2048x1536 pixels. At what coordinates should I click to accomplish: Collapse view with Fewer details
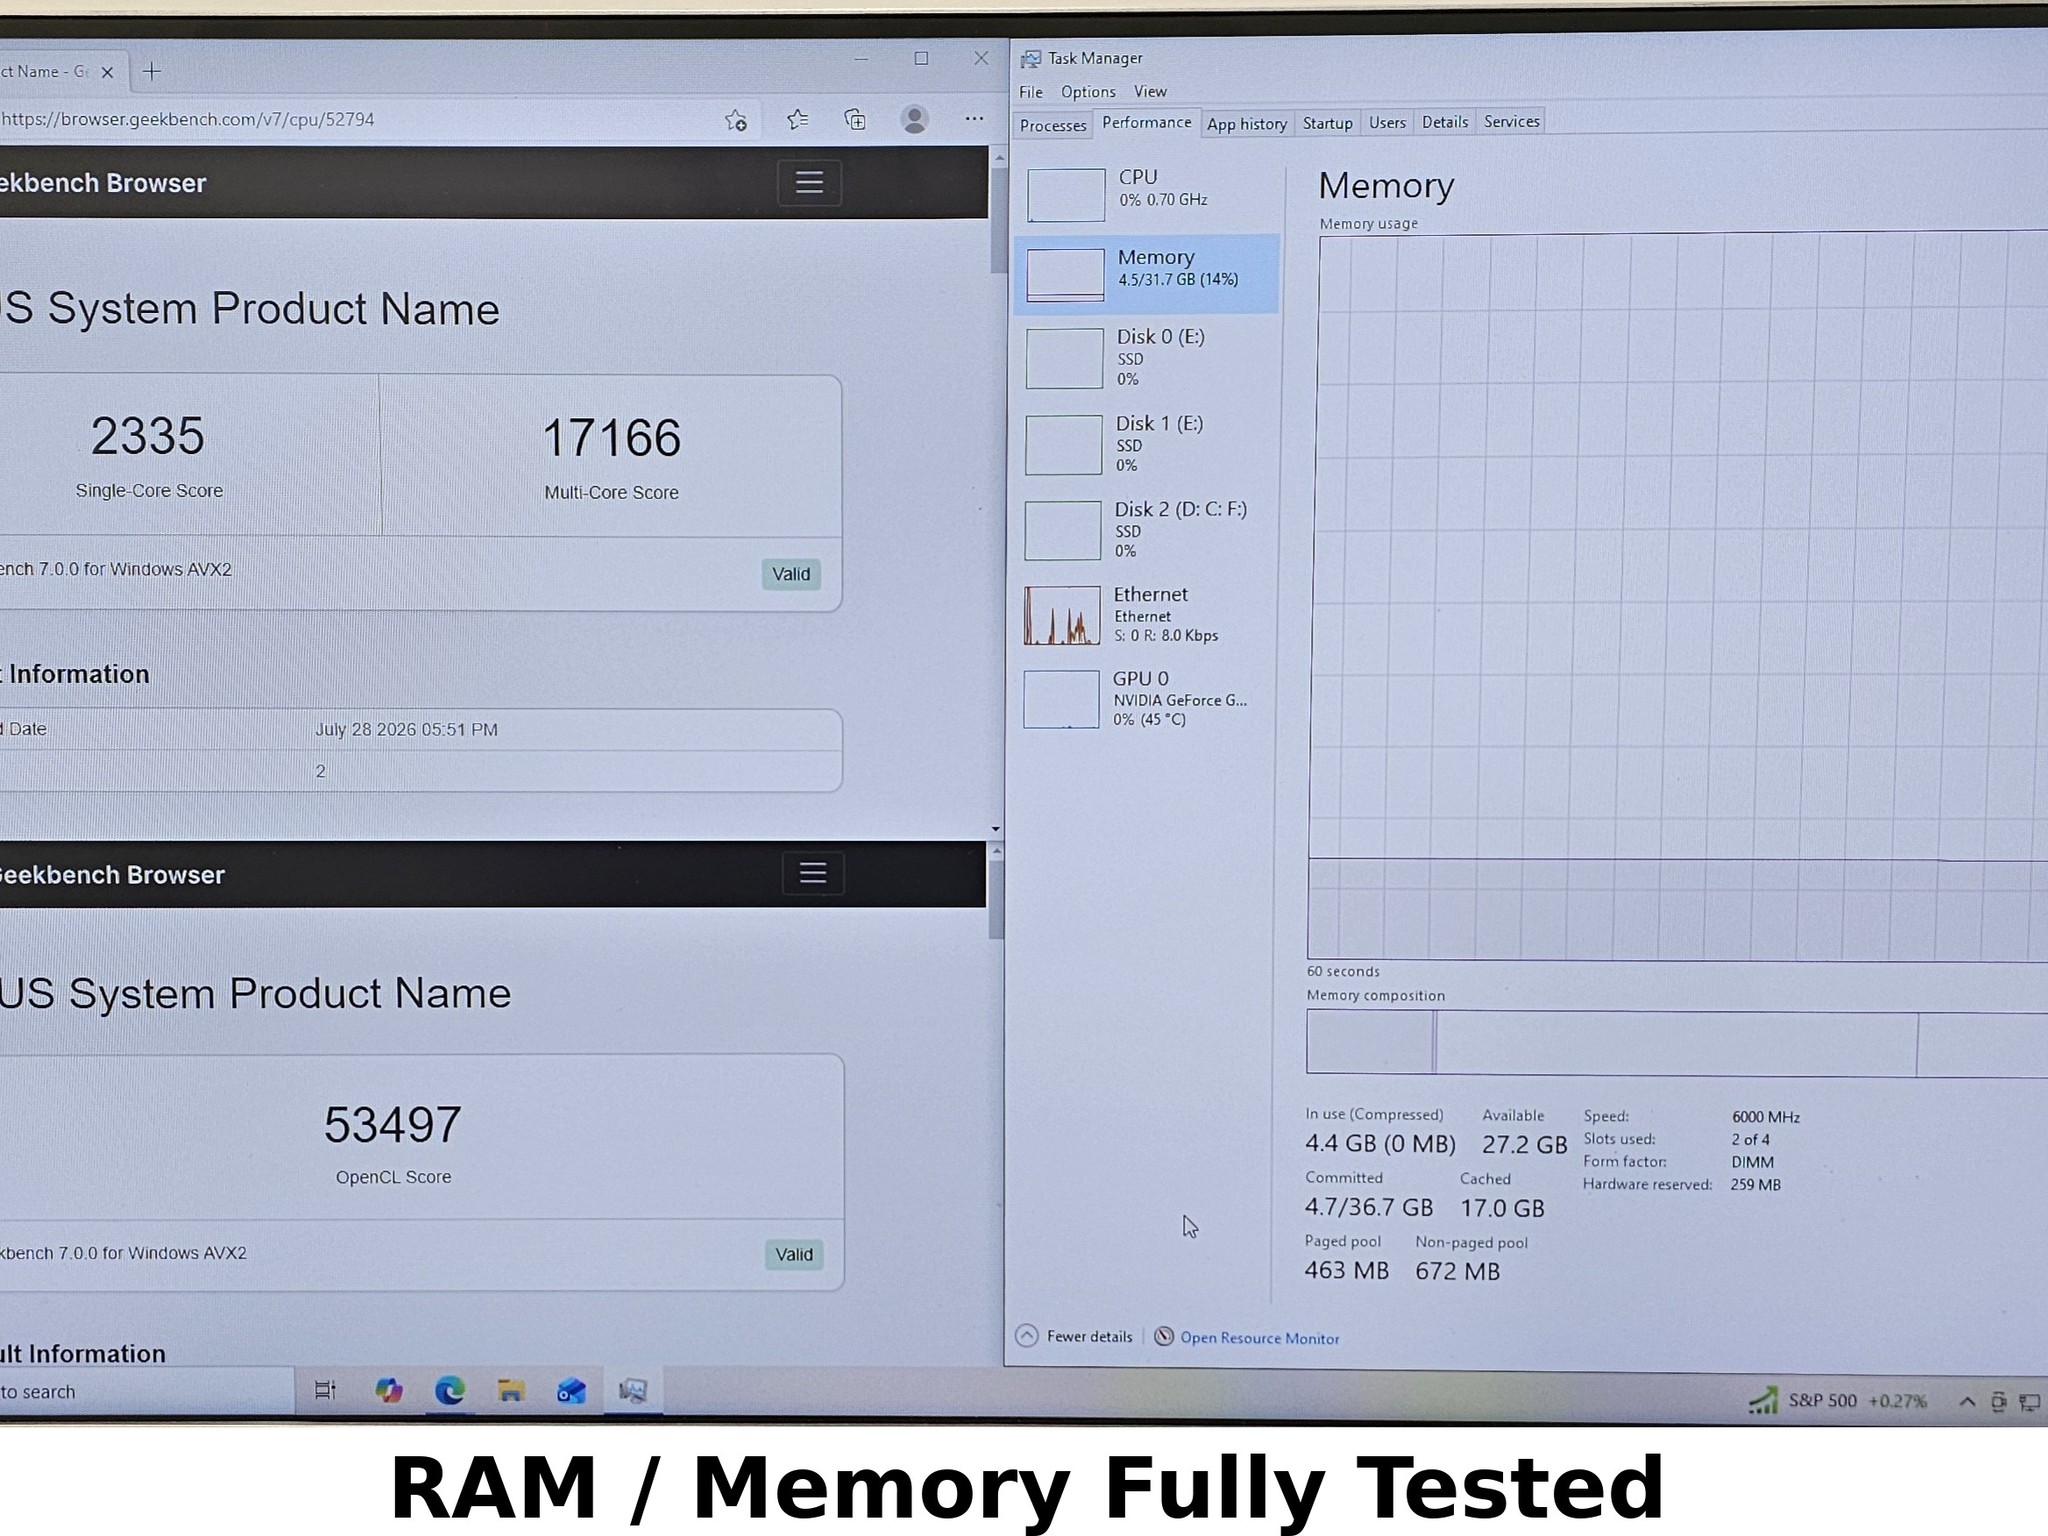coord(1075,1336)
